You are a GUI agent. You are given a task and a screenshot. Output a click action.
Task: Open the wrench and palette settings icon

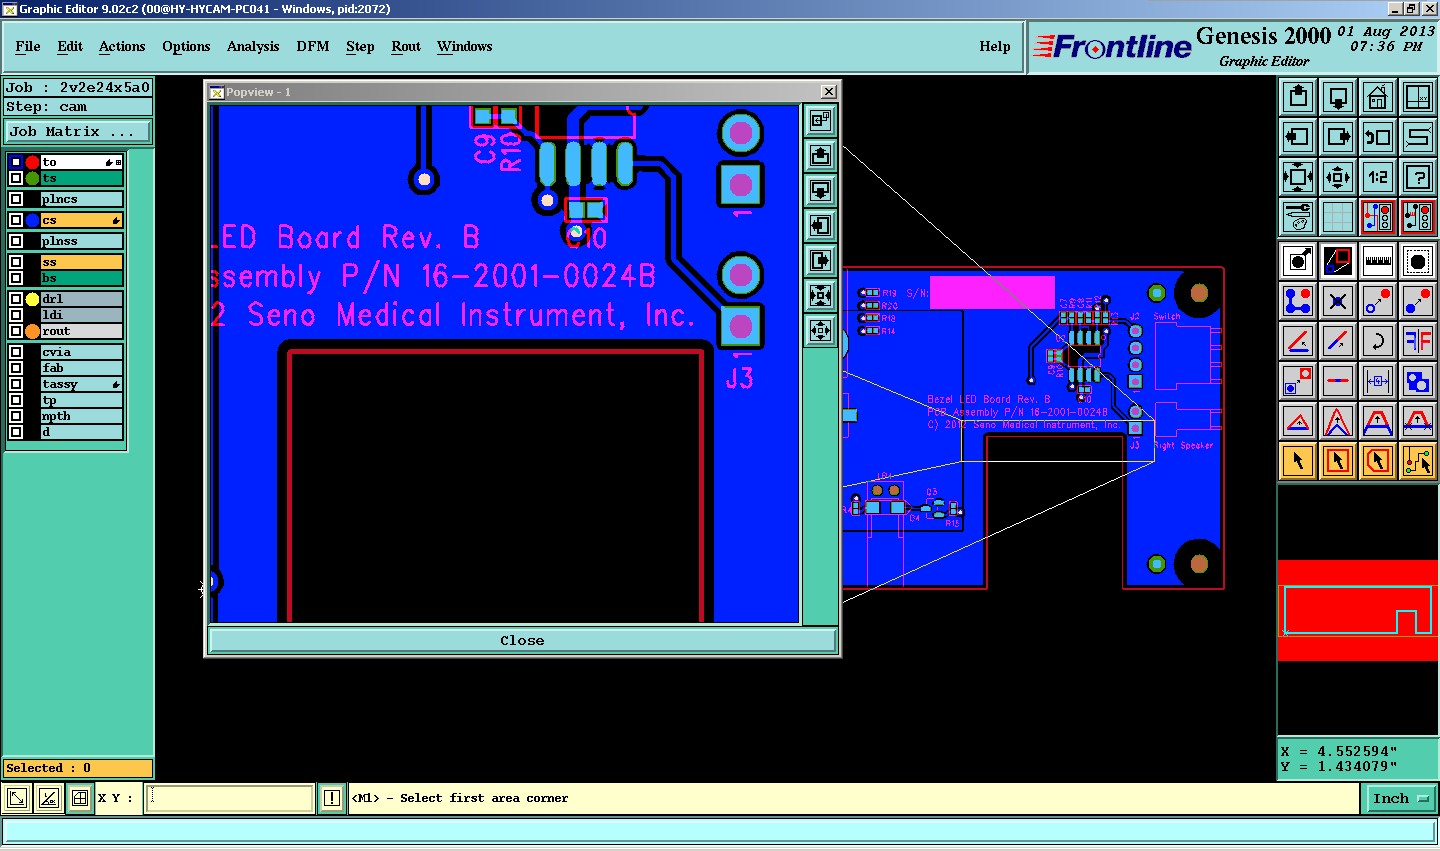[x=1298, y=217]
